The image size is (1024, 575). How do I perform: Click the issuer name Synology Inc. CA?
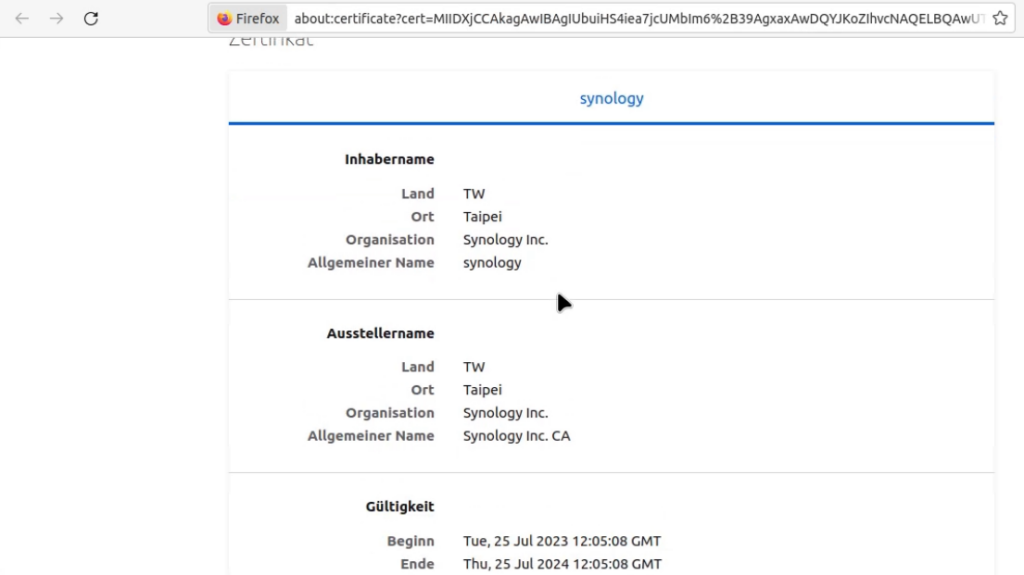pyautogui.click(x=517, y=436)
